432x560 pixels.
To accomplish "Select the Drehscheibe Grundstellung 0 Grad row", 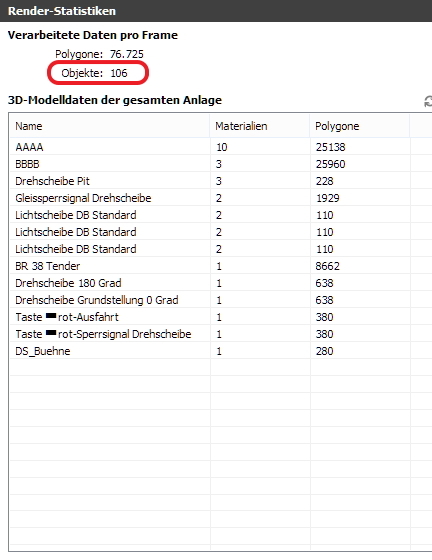I will click(x=220, y=300).
